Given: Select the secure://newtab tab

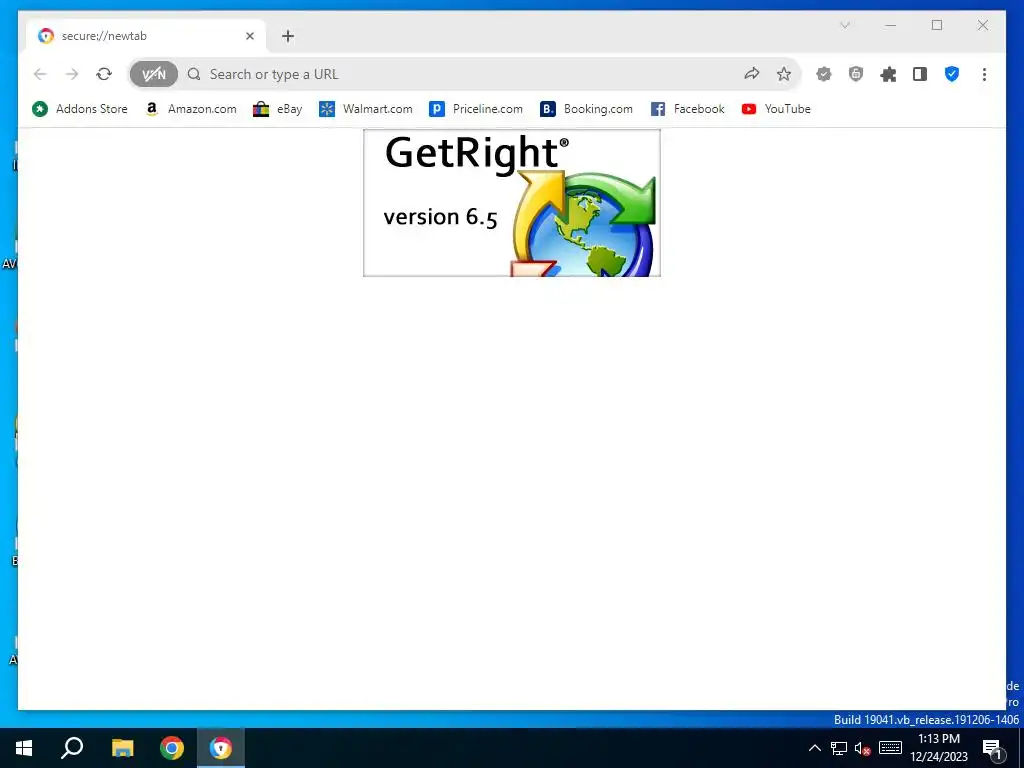Looking at the screenshot, I should coord(146,36).
